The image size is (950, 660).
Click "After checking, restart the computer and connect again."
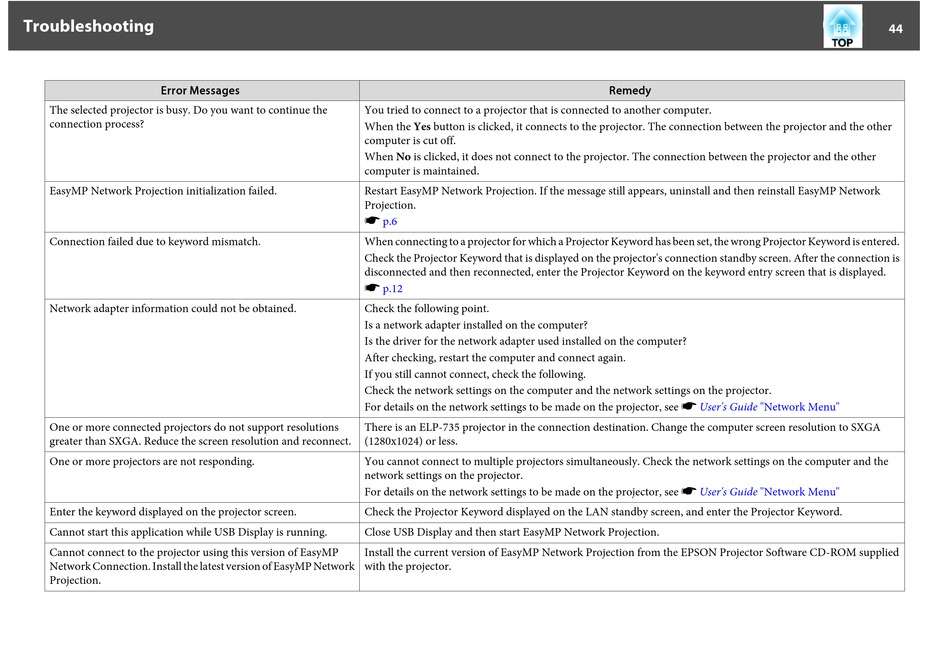coord(495,358)
